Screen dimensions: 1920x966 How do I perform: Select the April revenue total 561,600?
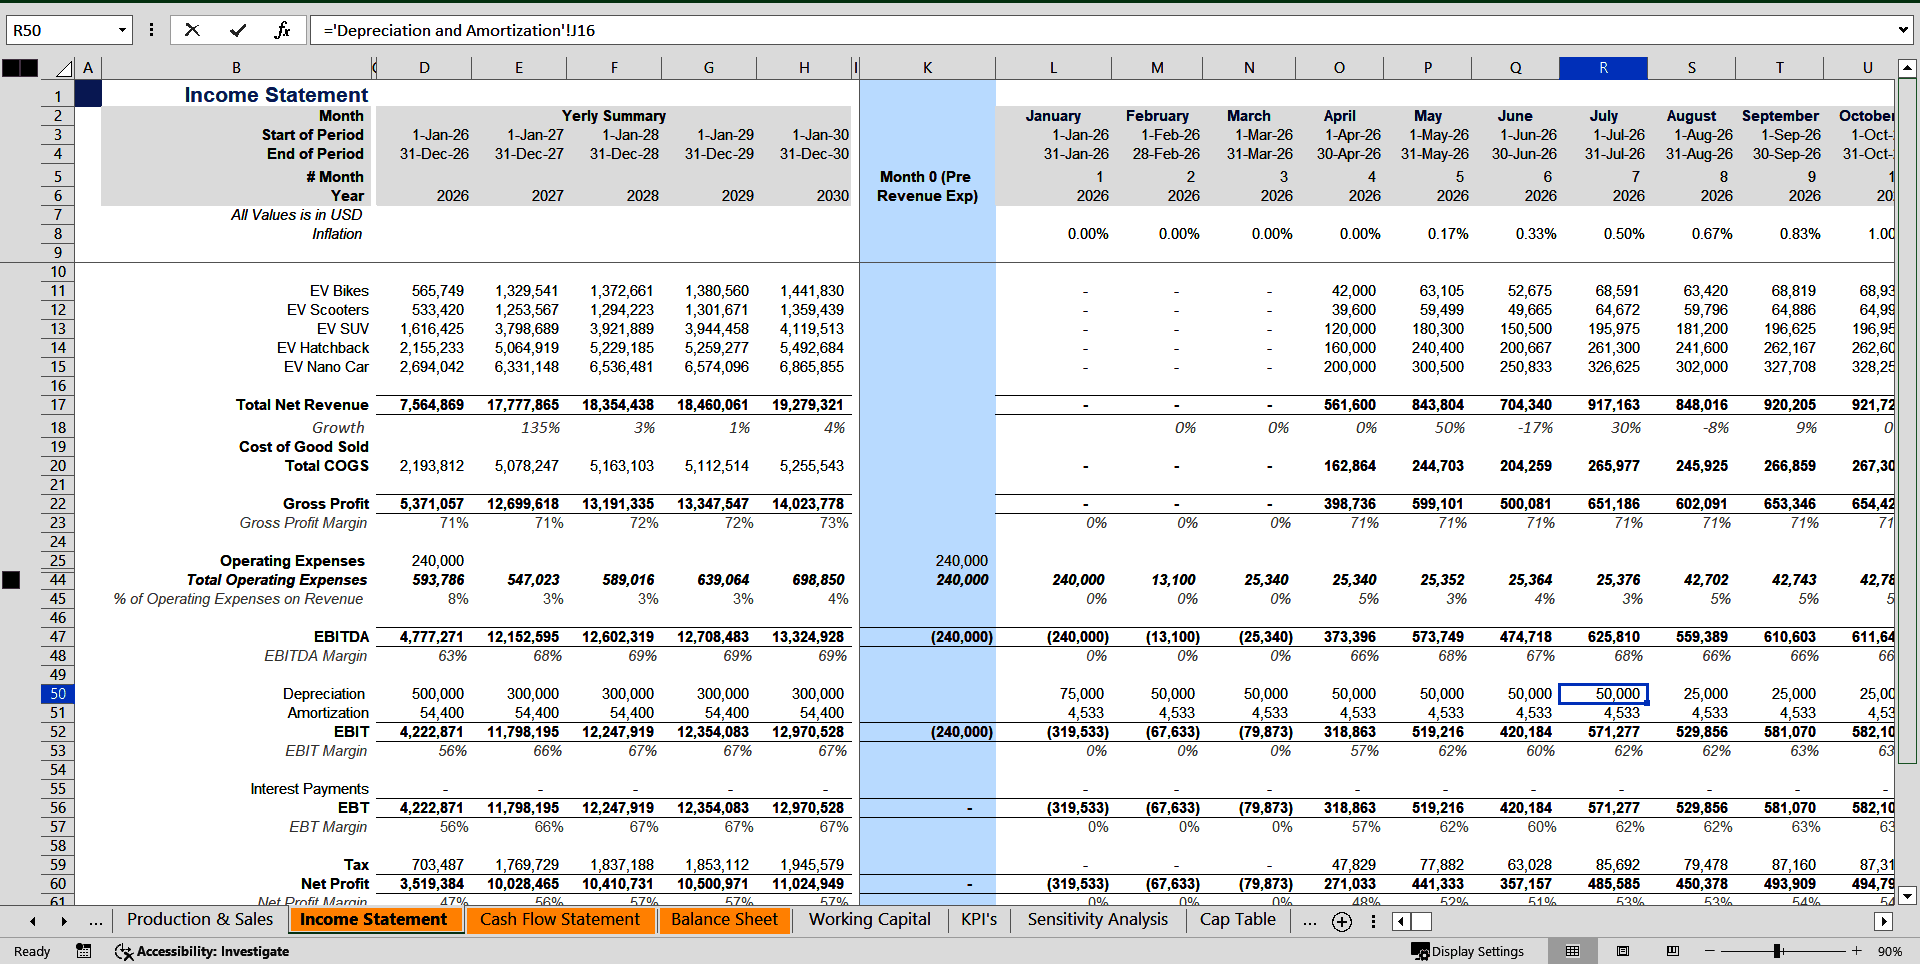click(x=1349, y=405)
